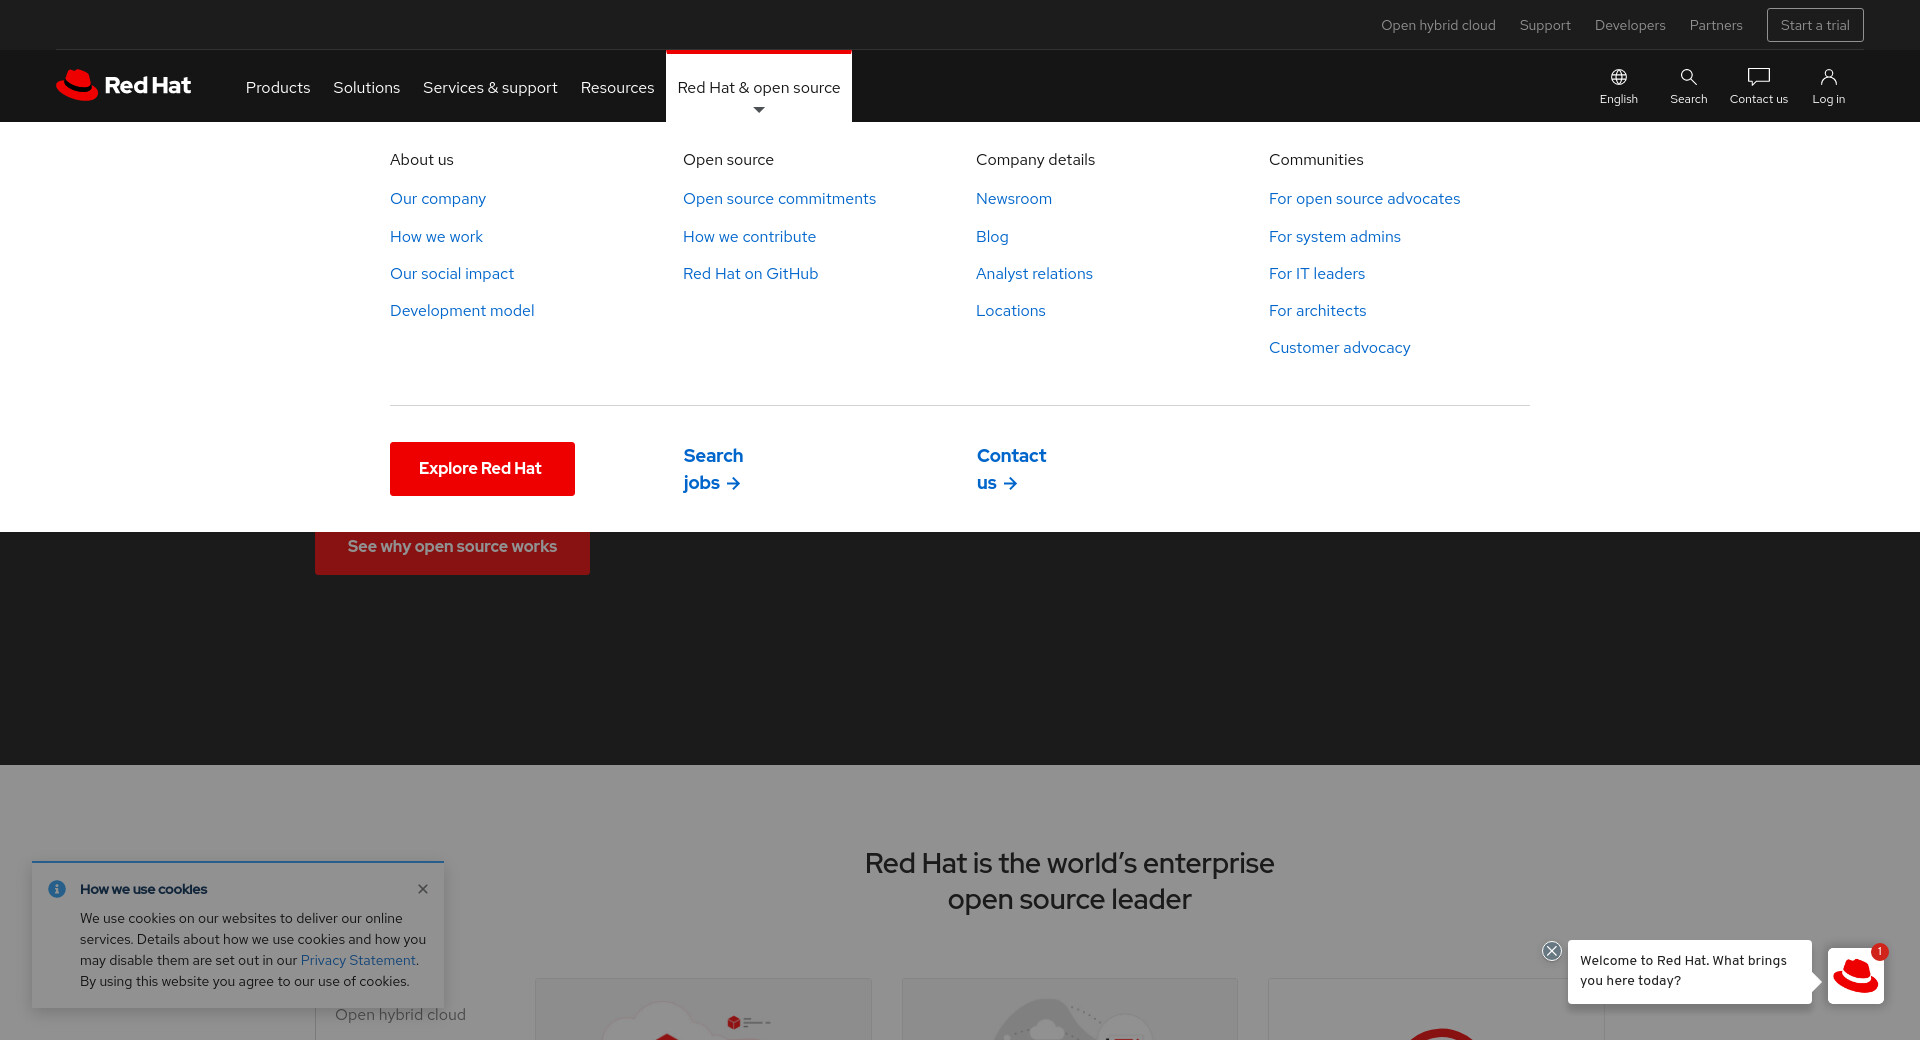Select the Developers top bar link
This screenshot has height=1040, width=1920.
pyautogui.click(x=1629, y=25)
